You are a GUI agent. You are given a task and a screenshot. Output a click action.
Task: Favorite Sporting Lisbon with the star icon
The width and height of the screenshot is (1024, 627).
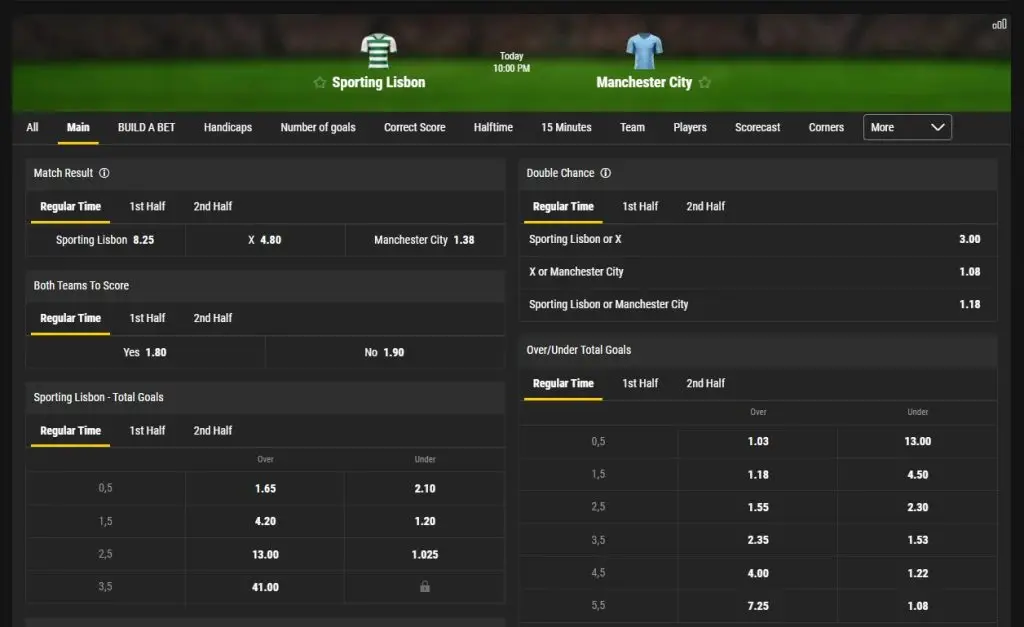coord(319,82)
